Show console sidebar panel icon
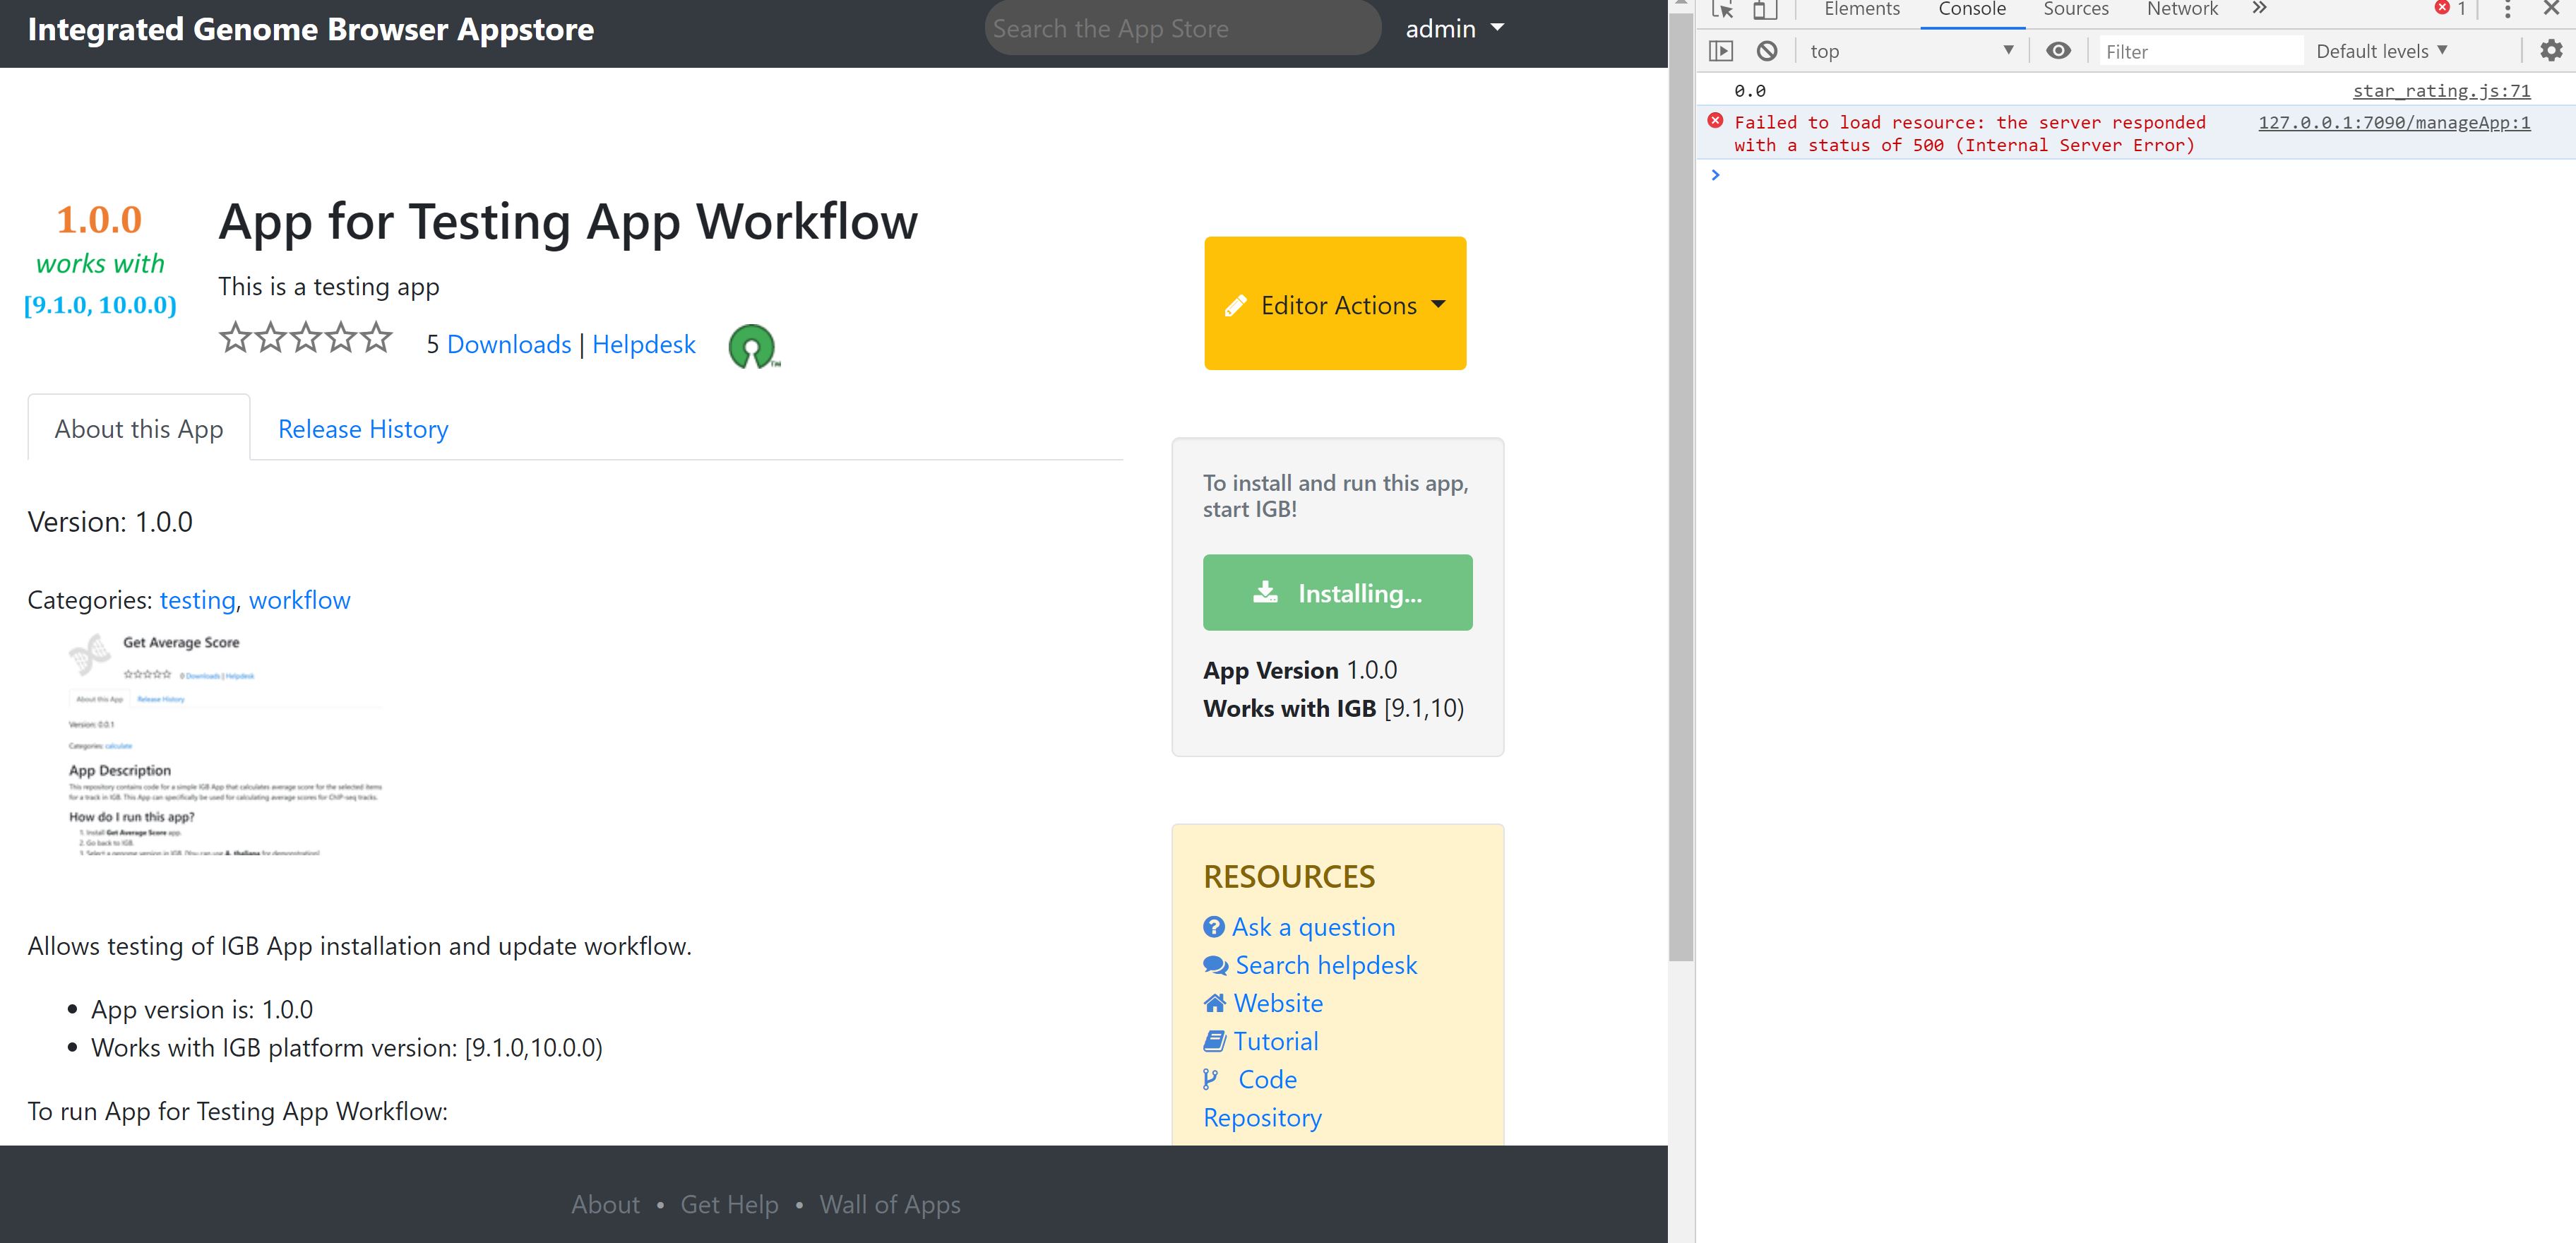This screenshot has height=1243, width=2576. pos(1721,51)
